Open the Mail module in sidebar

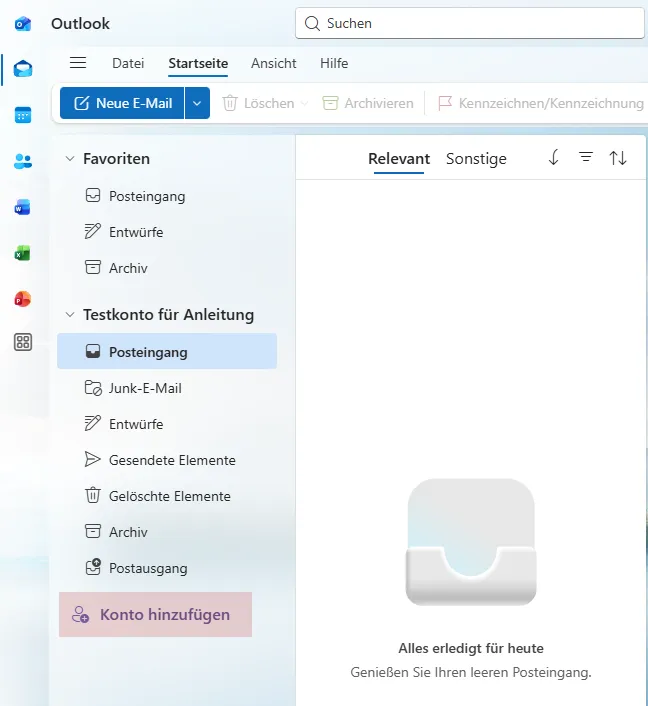pyautogui.click(x=23, y=69)
